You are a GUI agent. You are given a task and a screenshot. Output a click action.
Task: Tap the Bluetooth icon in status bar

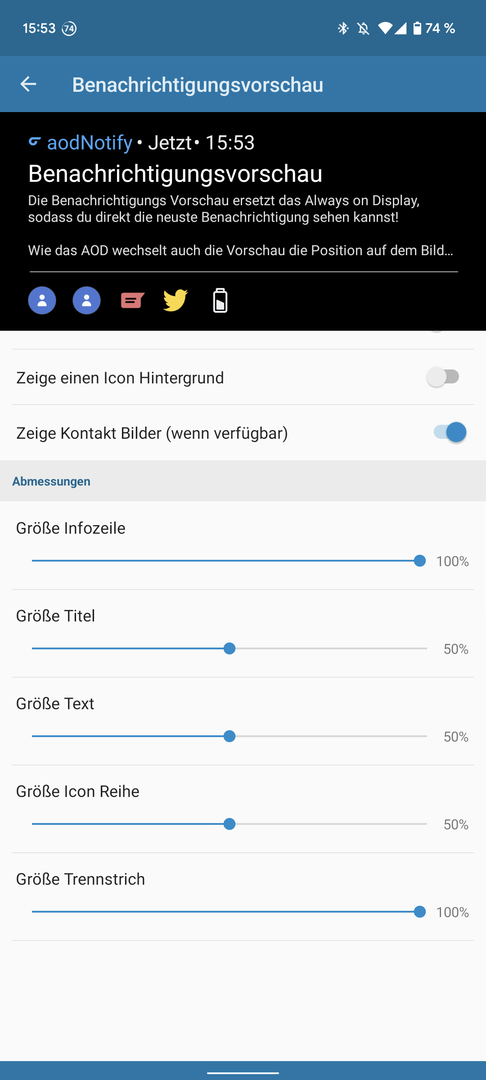tap(343, 28)
